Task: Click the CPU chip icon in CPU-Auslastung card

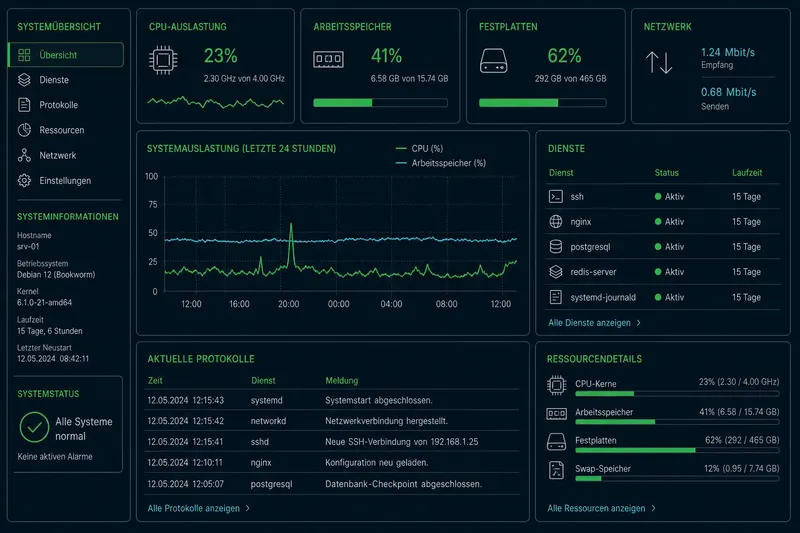Action: (163, 60)
